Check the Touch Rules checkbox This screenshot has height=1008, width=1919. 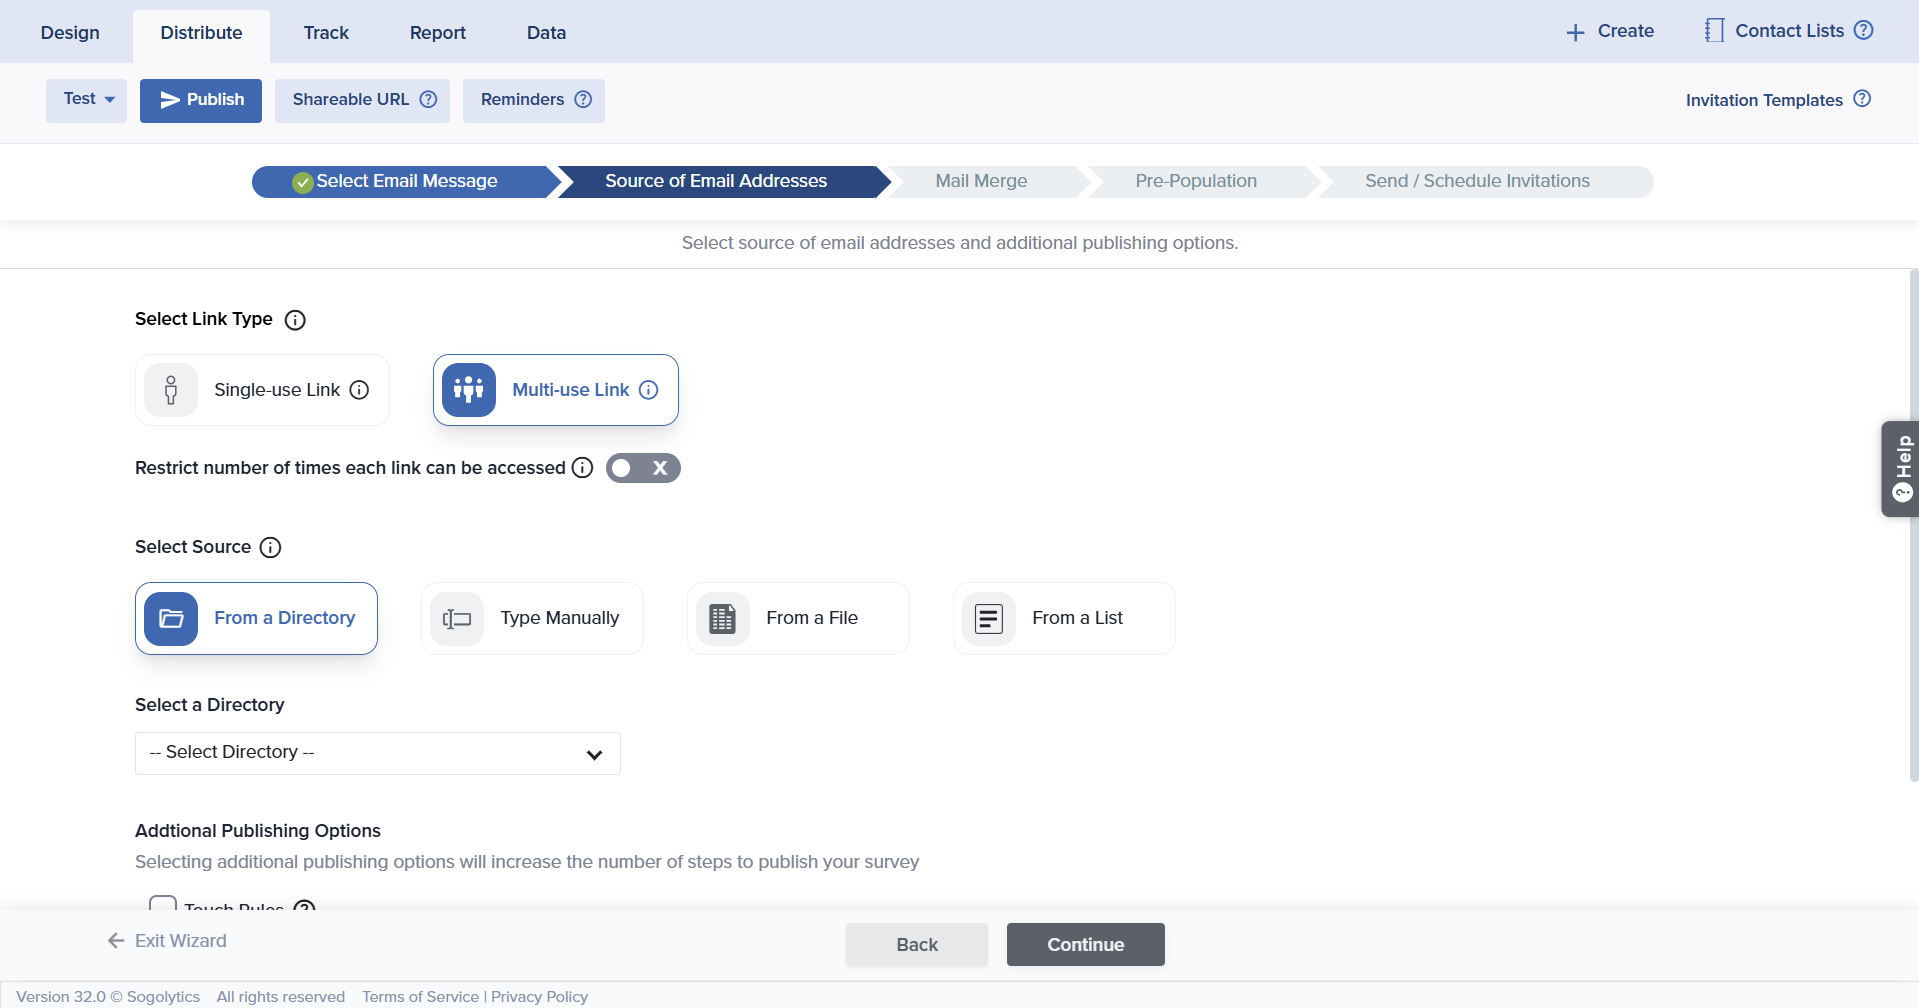[x=162, y=904]
